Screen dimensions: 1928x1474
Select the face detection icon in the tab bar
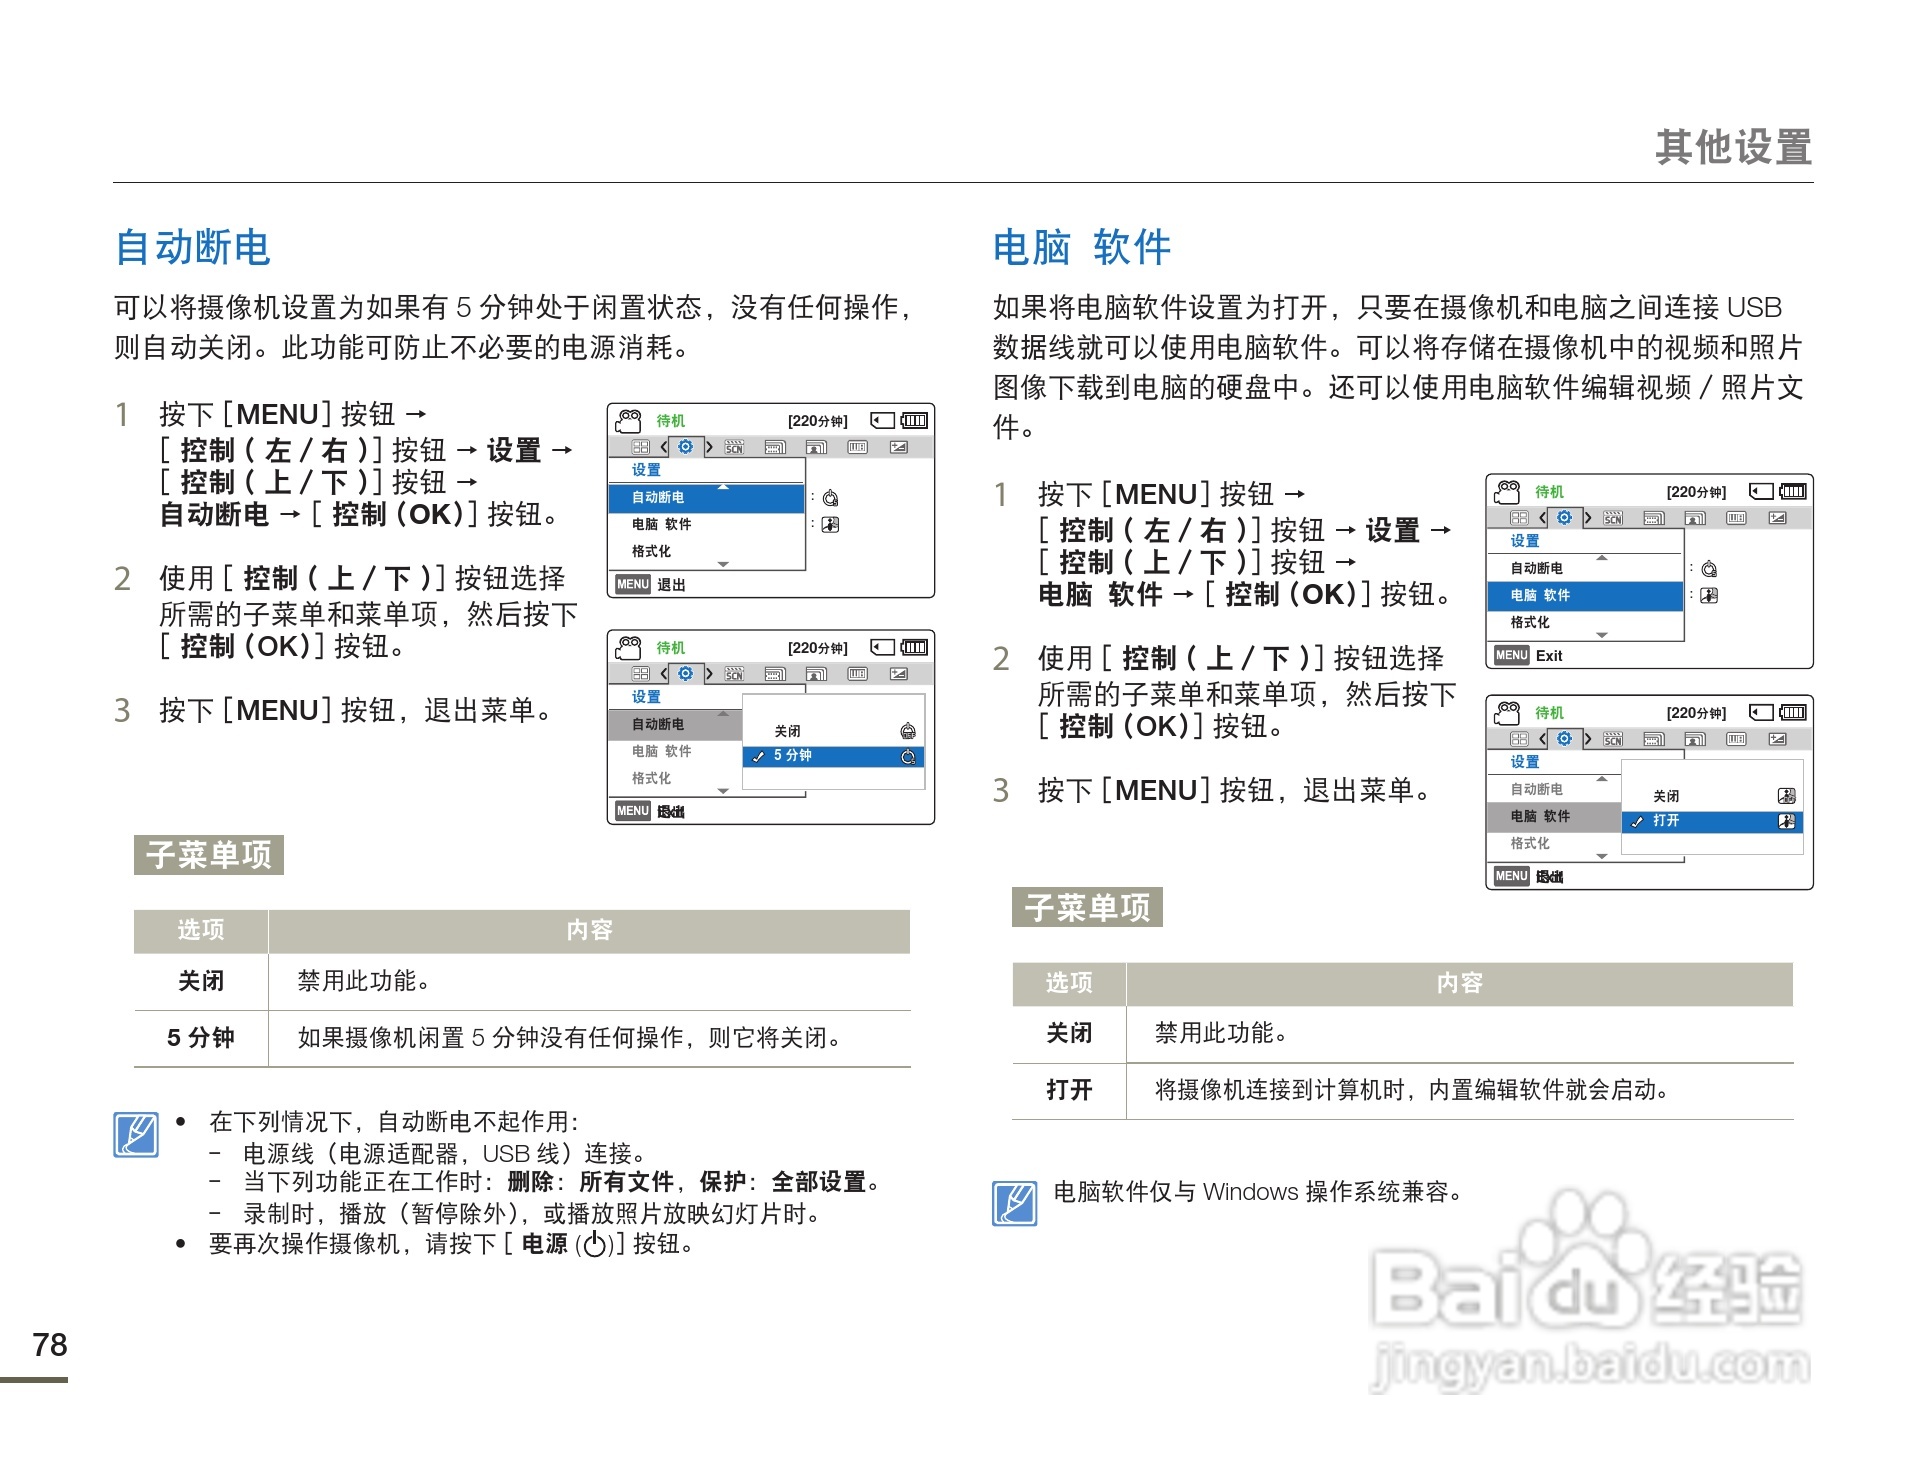coord(816,447)
